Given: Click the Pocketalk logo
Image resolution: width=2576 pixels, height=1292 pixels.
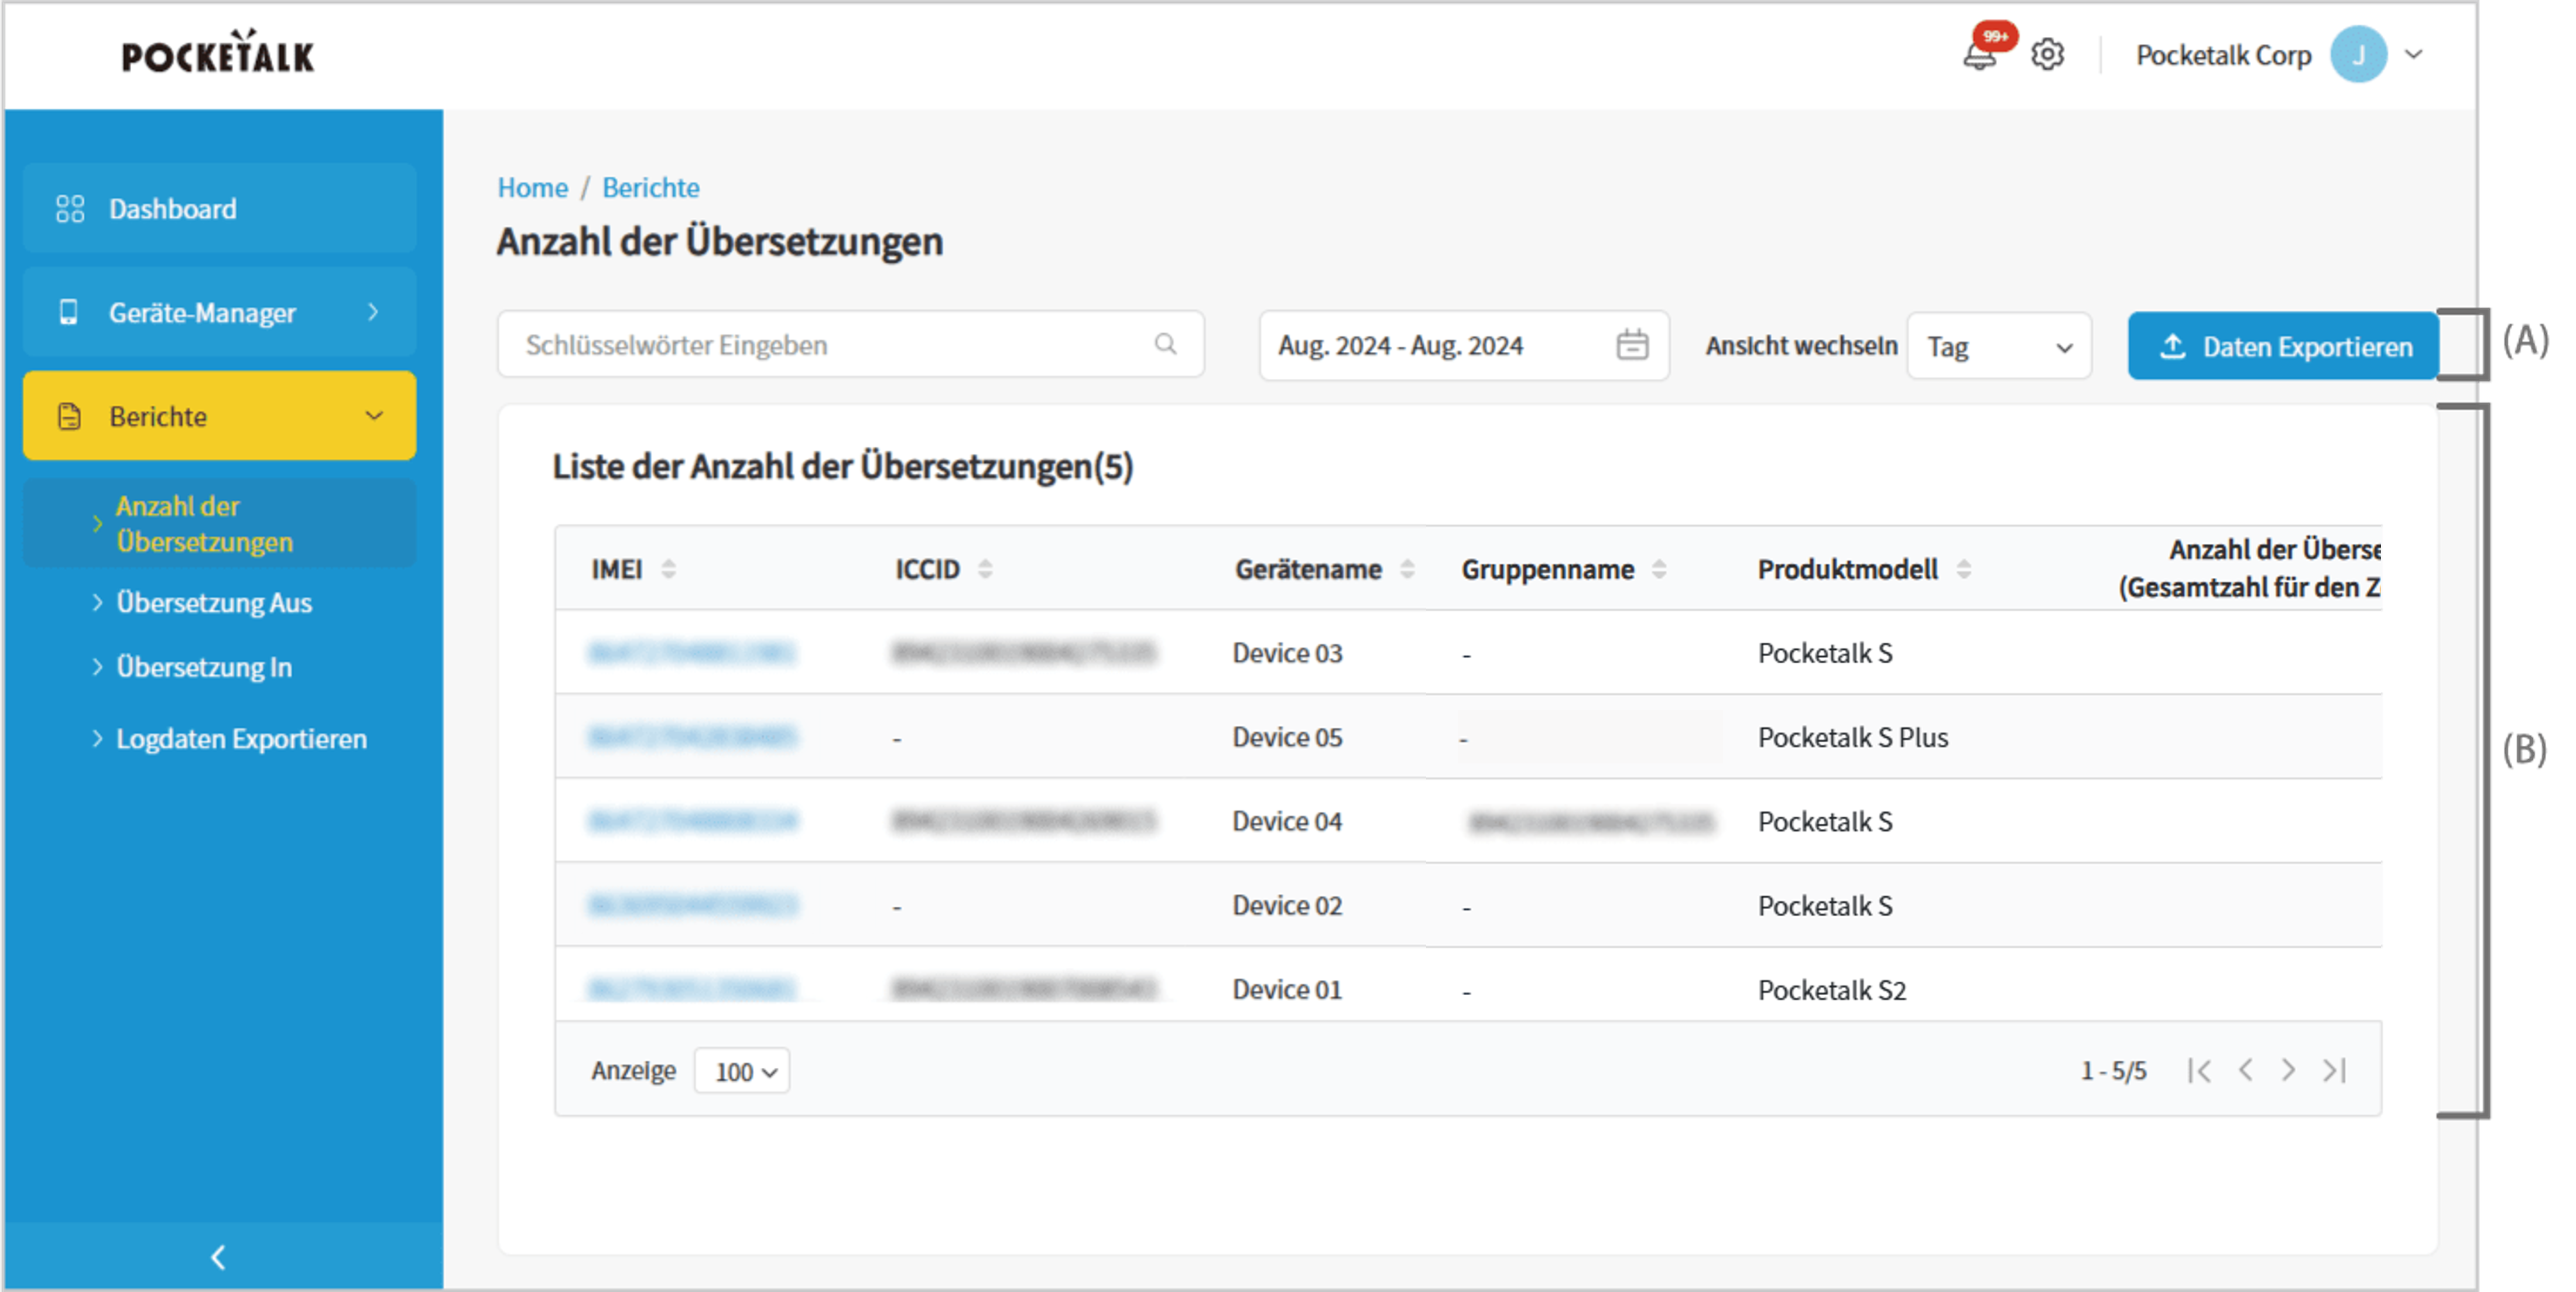Looking at the screenshot, I should 218,53.
